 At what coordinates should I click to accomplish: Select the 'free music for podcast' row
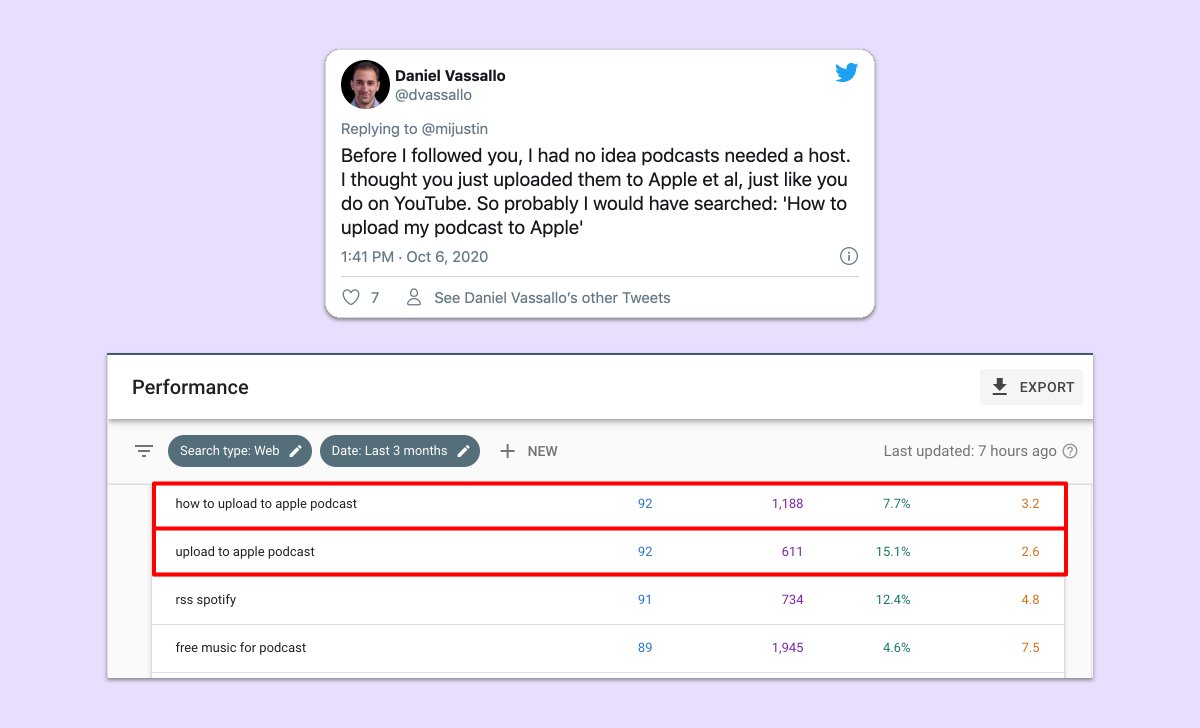tap(241, 648)
